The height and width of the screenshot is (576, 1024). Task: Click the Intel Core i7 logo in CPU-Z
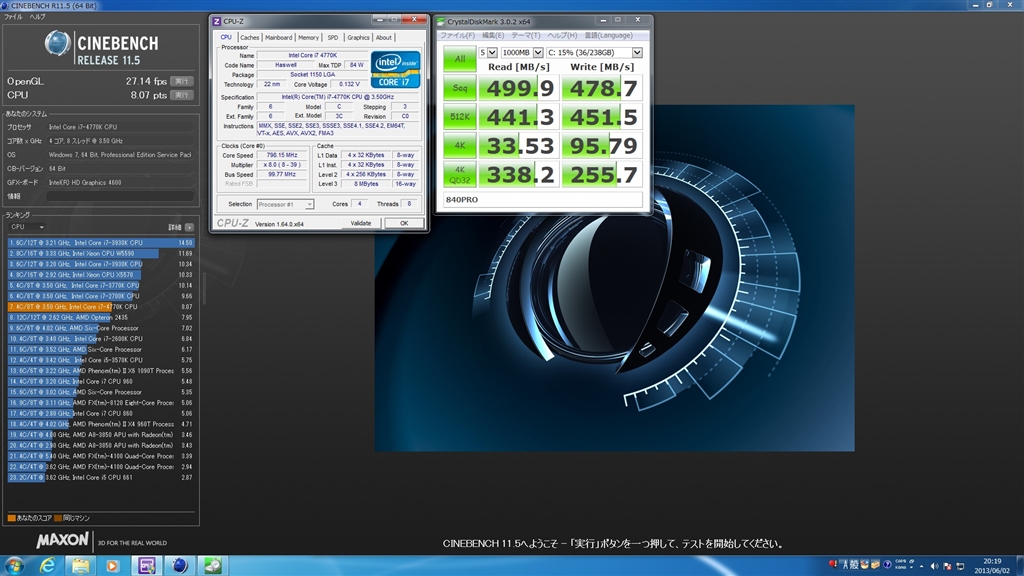click(x=396, y=68)
